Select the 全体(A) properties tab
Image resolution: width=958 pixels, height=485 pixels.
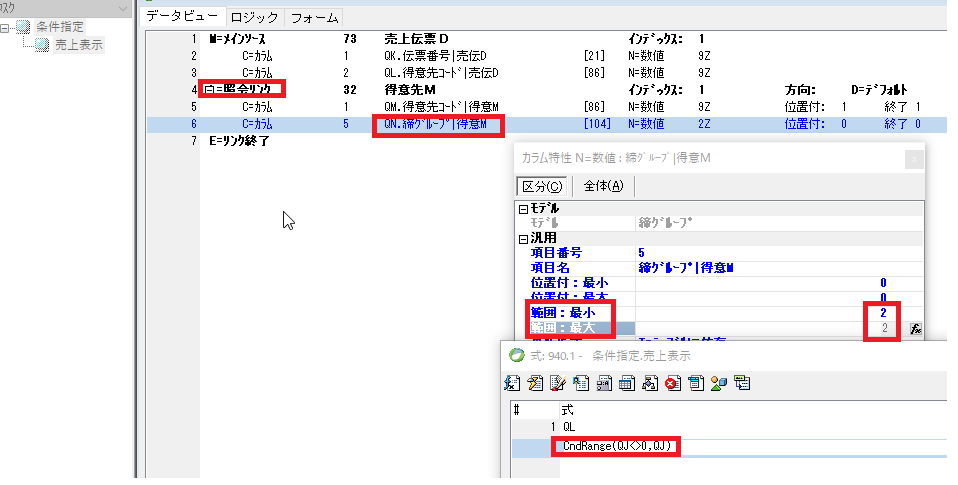pos(603,186)
